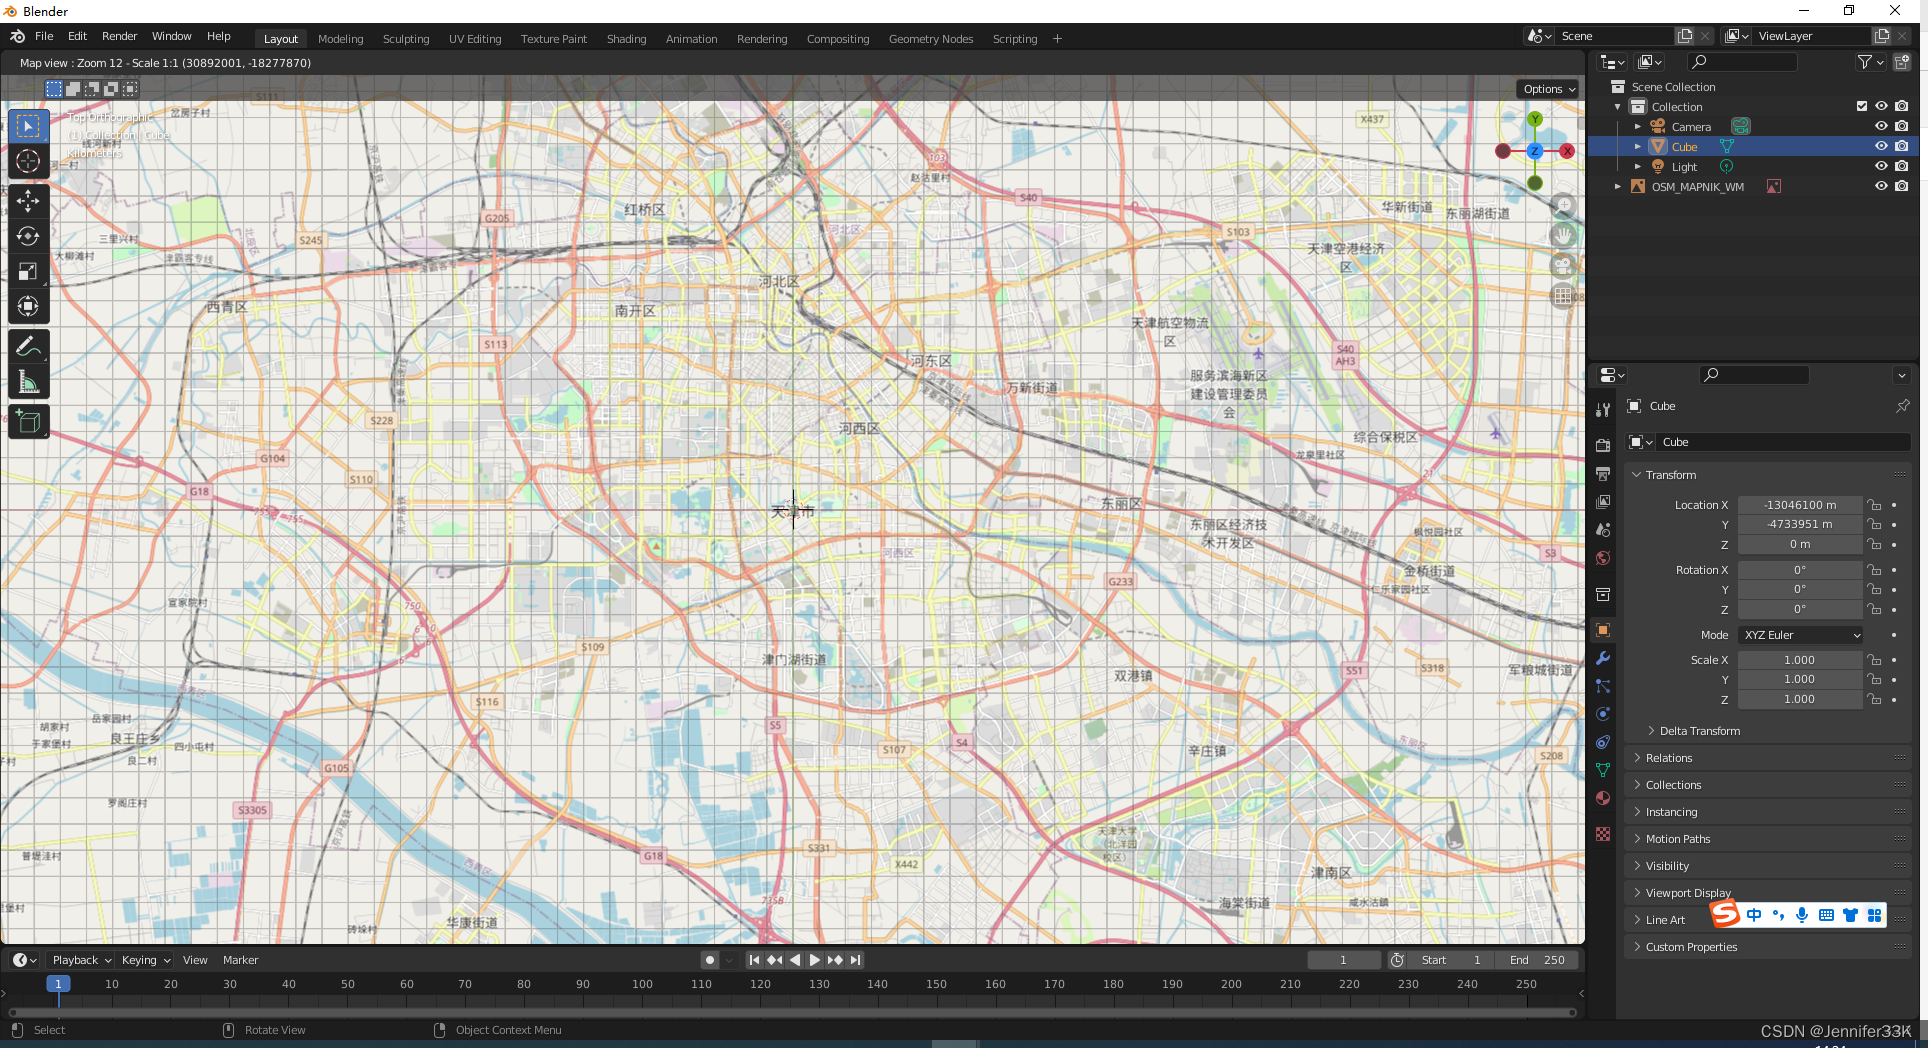
Task: Select the Annotate pencil tool
Action: (28, 347)
